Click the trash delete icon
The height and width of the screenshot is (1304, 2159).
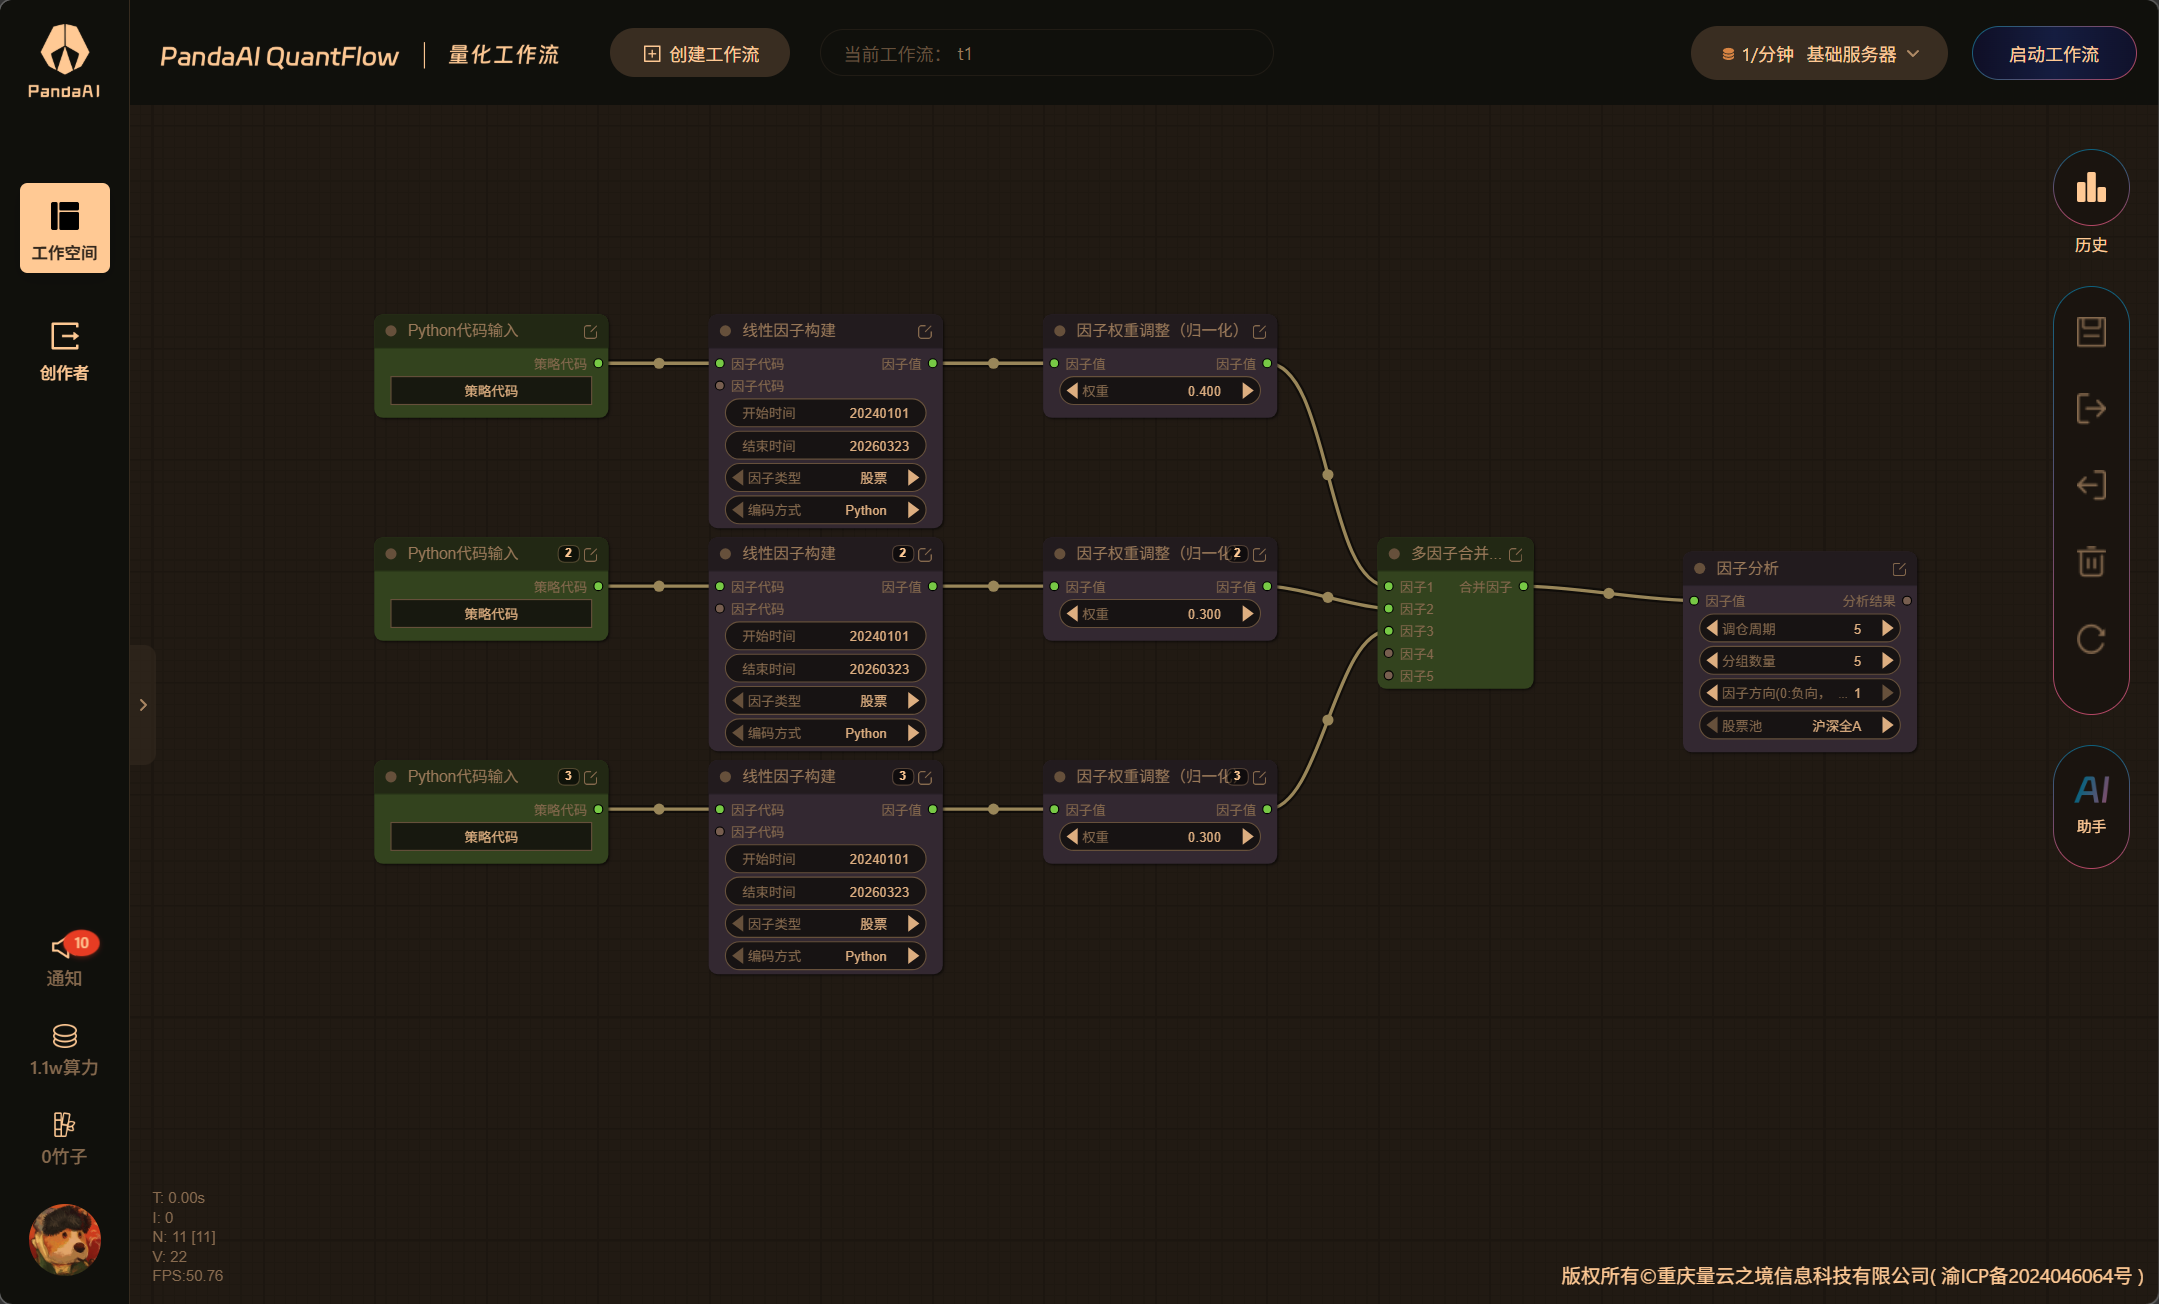click(x=2090, y=561)
